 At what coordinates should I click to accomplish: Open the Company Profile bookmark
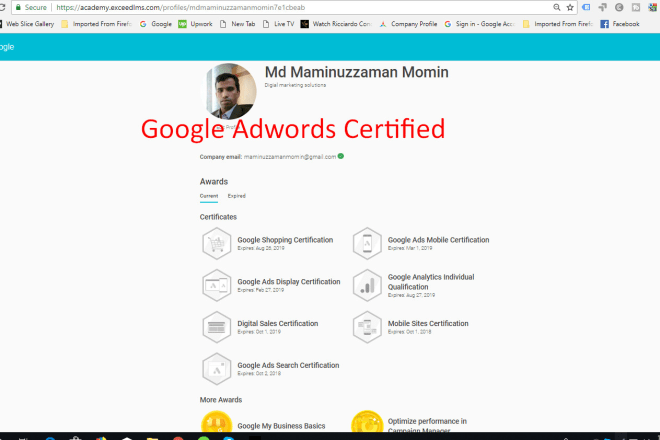point(408,24)
